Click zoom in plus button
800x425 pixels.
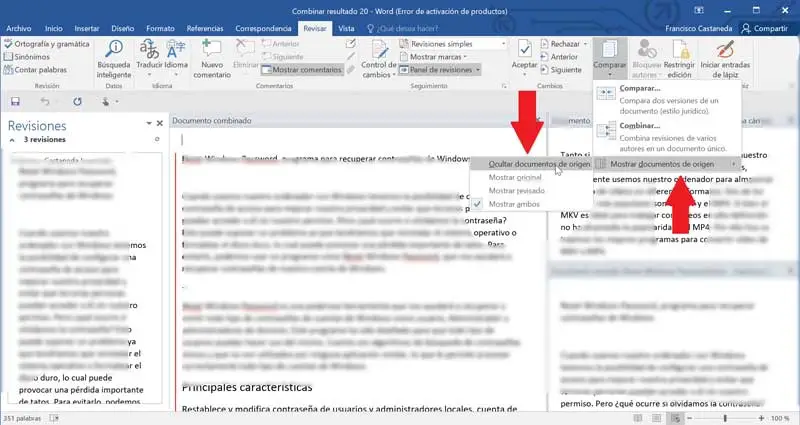coord(761,418)
